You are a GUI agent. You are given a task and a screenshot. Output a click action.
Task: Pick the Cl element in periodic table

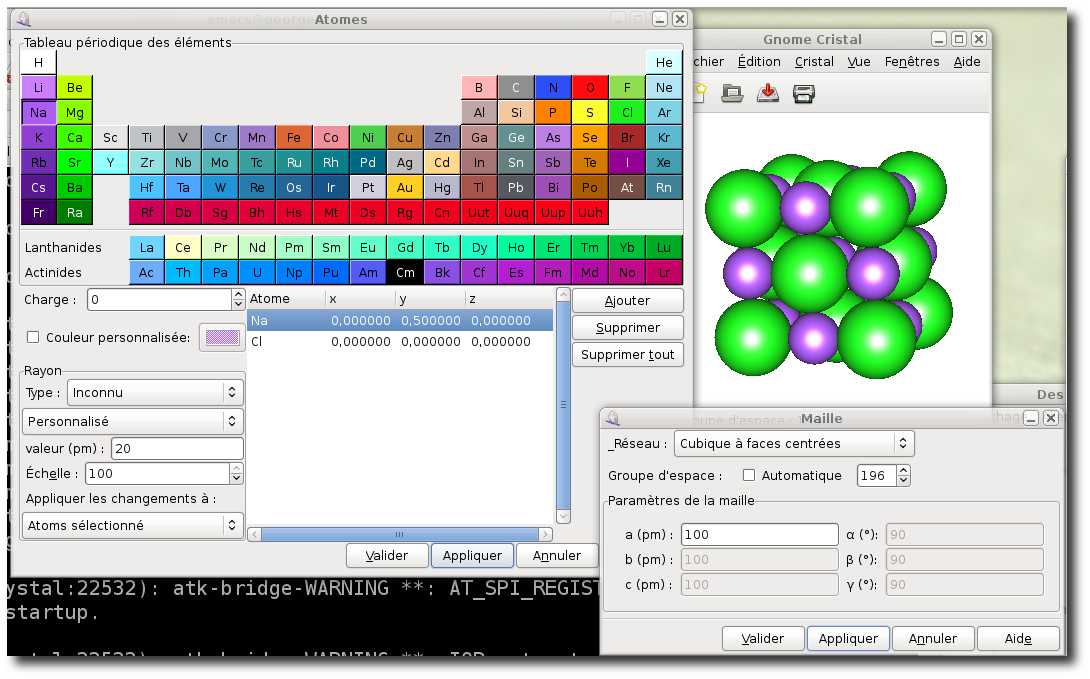pyautogui.click(x=627, y=113)
